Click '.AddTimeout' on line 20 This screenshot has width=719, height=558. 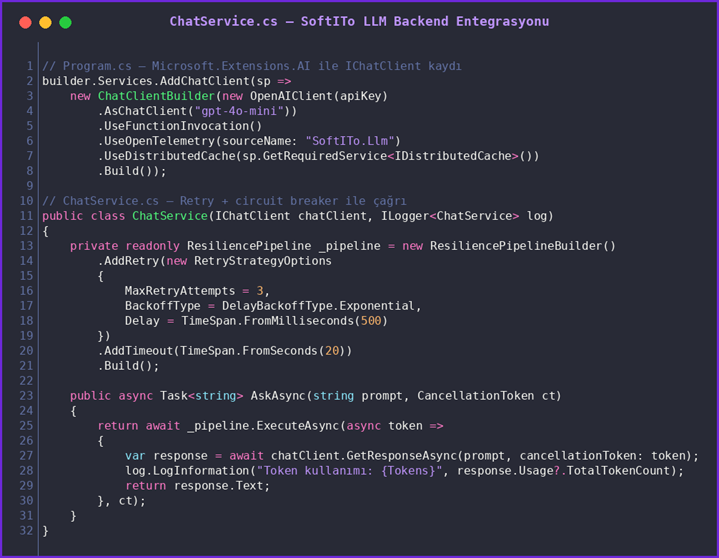135,351
